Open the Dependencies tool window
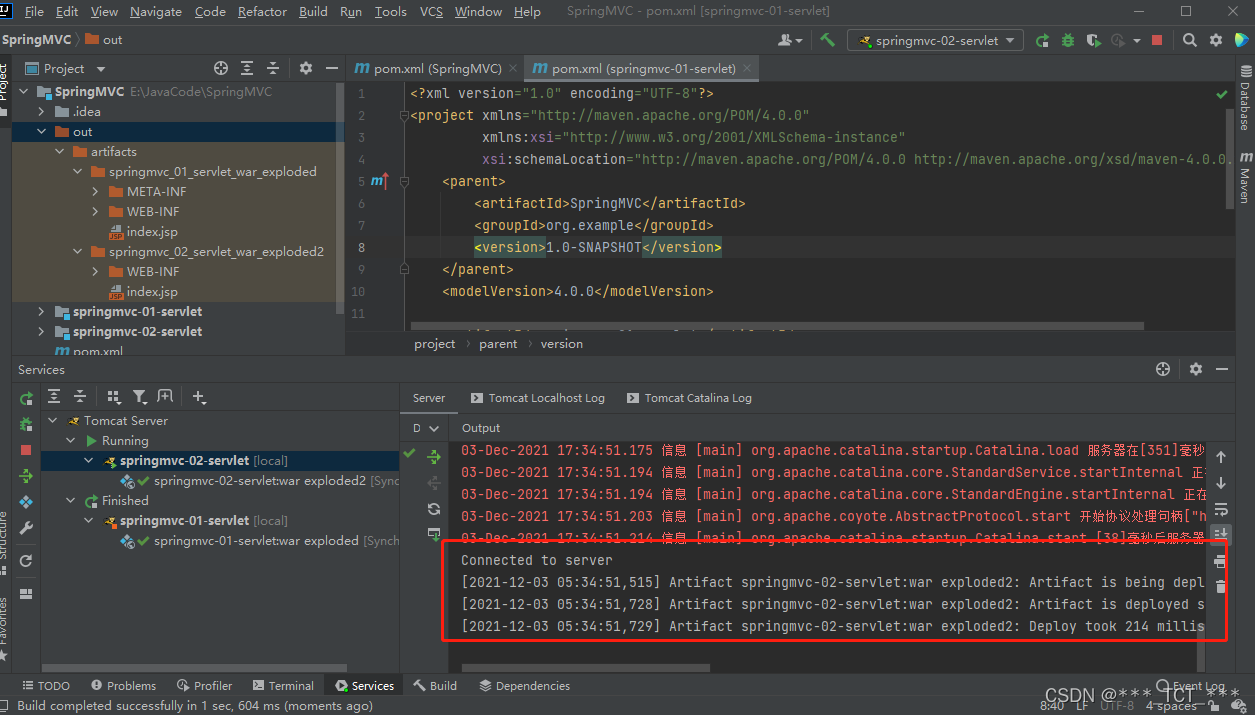 pos(524,686)
